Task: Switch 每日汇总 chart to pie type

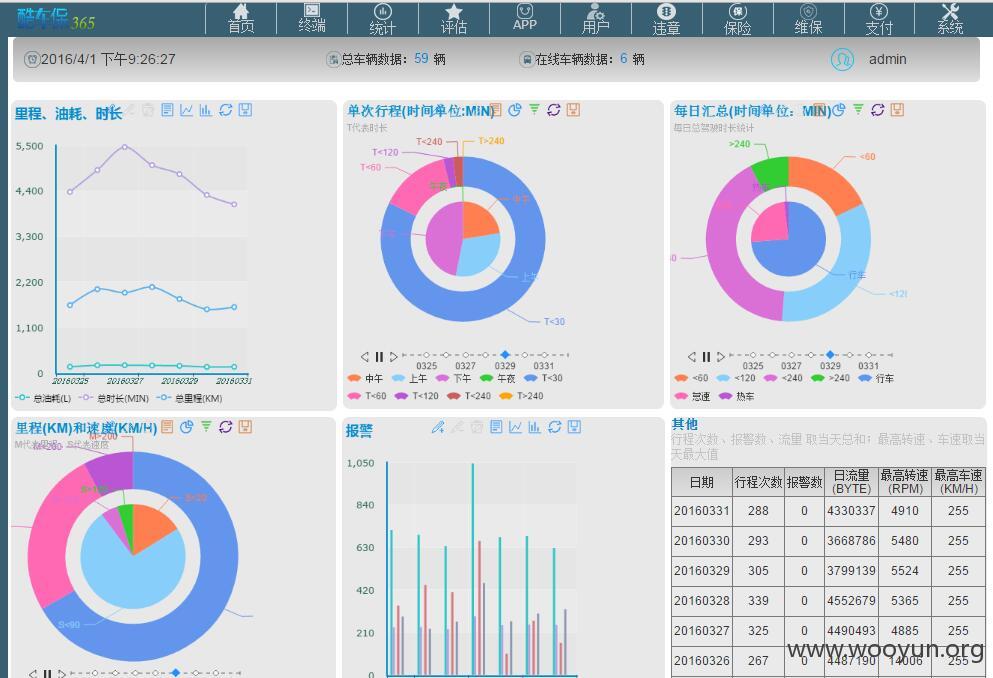Action: (838, 110)
